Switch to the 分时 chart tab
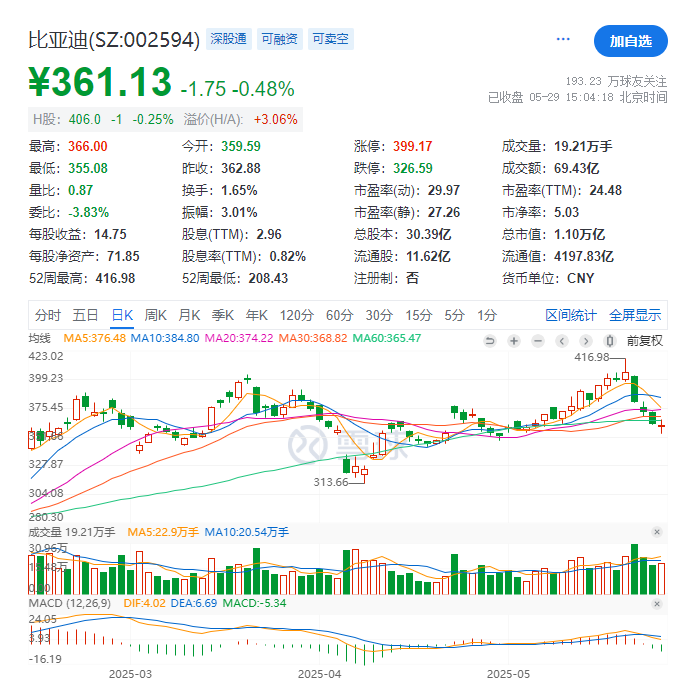The width and height of the screenshot is (688, 691). point(48,315)
